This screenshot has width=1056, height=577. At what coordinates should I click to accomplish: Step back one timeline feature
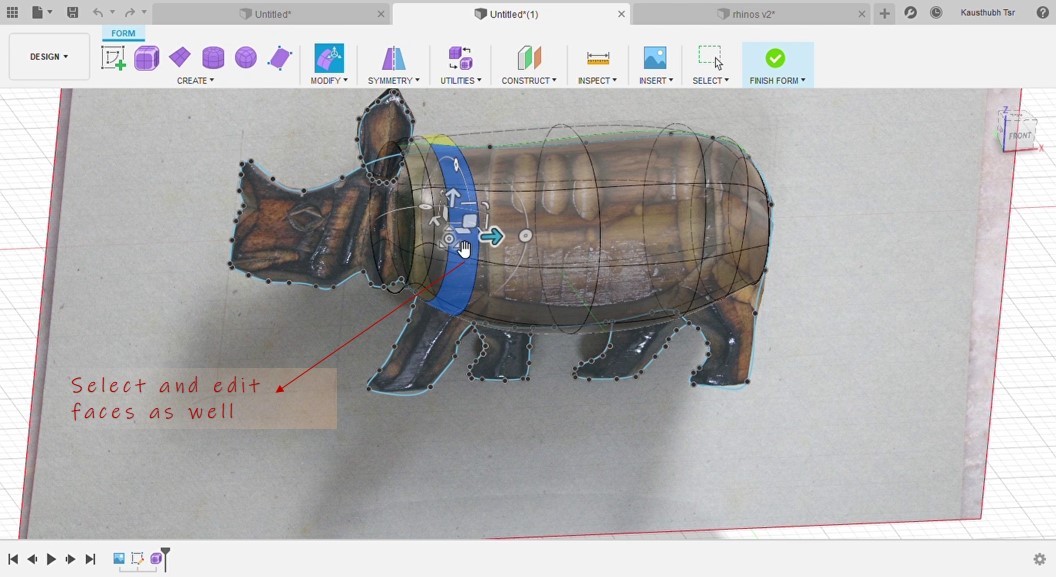tap(32, 559)
